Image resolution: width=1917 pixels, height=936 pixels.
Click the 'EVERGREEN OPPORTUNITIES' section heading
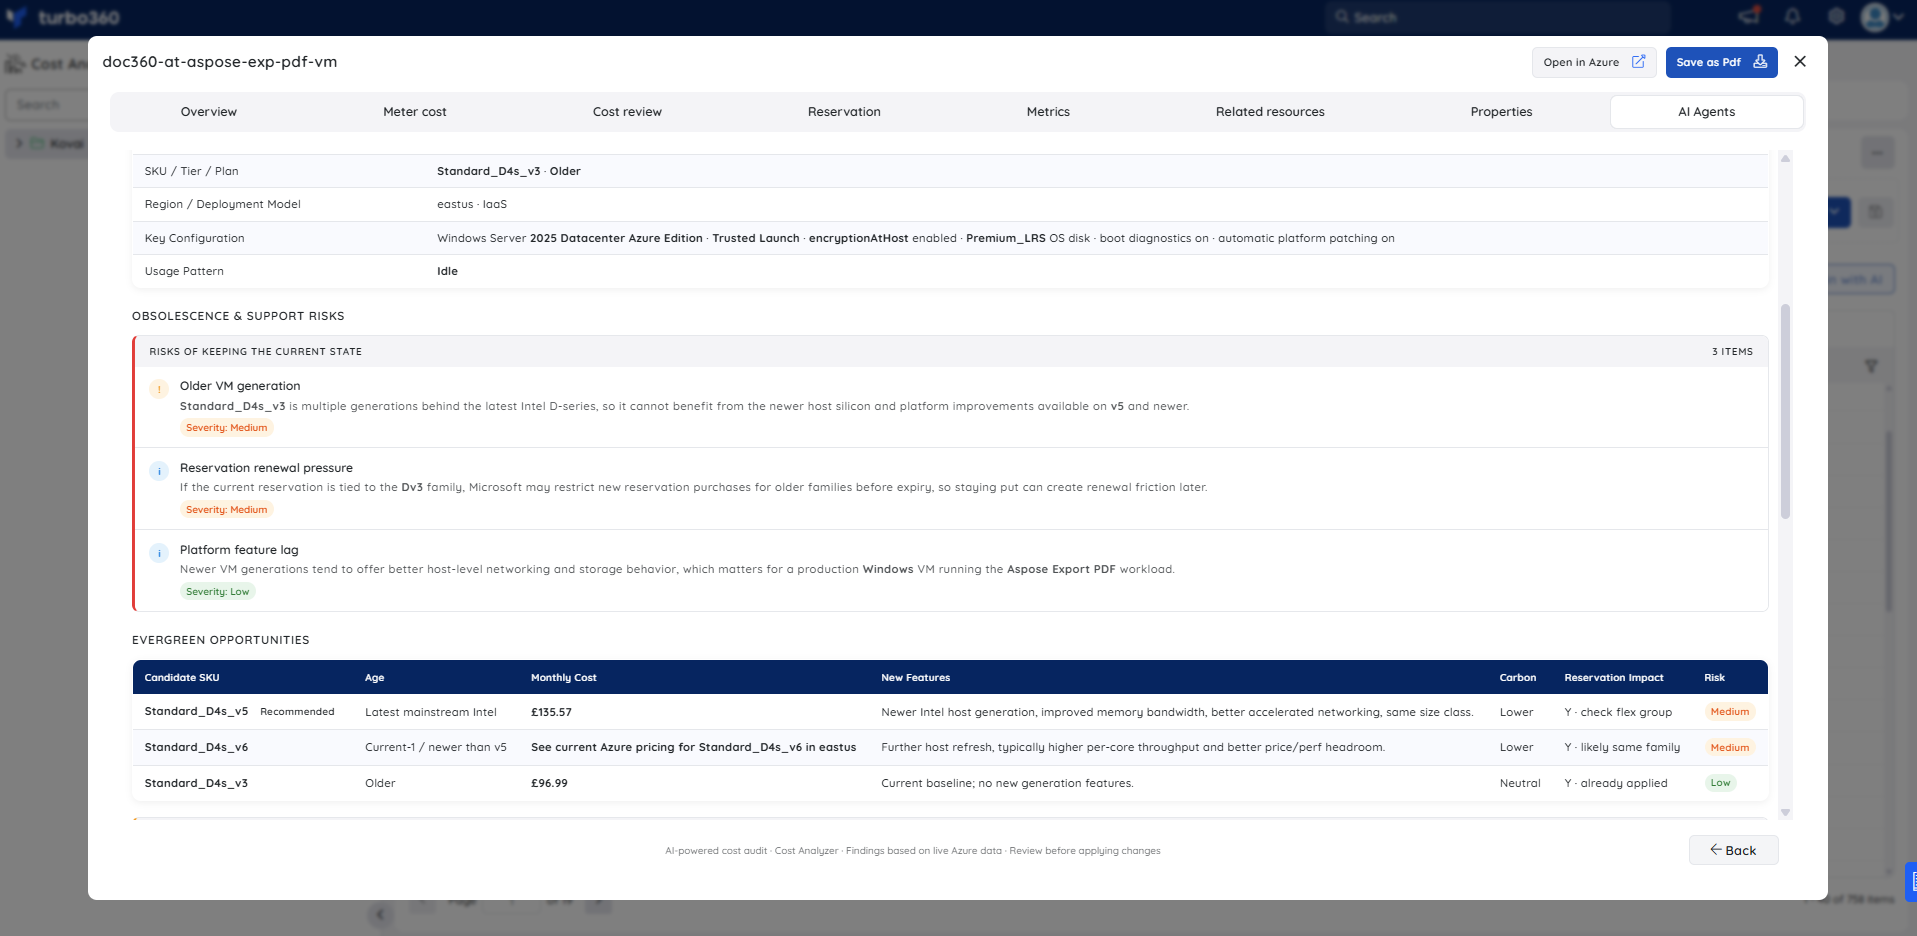221,640
